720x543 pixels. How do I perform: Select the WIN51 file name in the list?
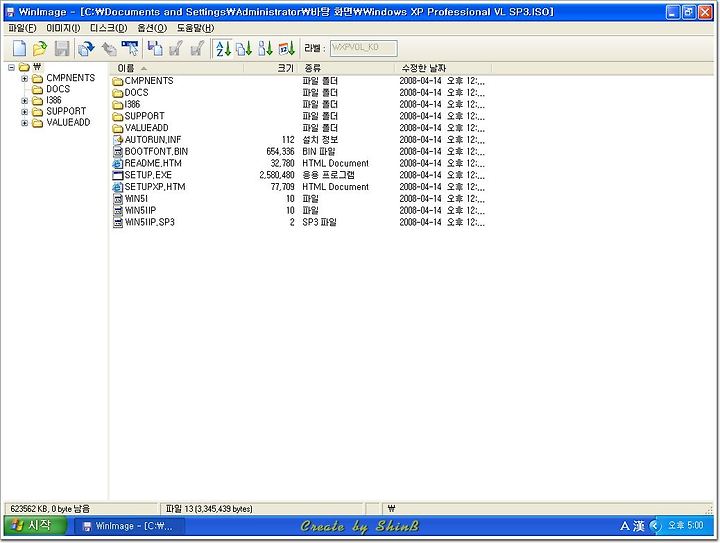tap(136, 199)
